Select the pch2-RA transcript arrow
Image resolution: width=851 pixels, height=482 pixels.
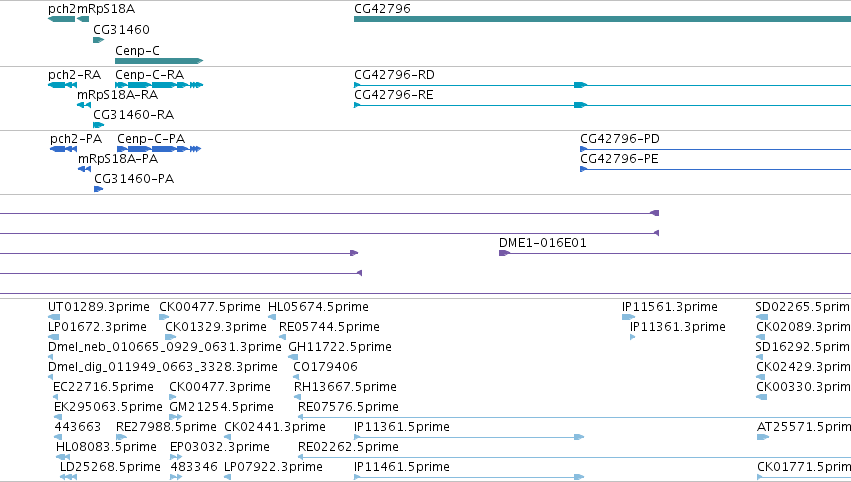[x=62, y=85]
